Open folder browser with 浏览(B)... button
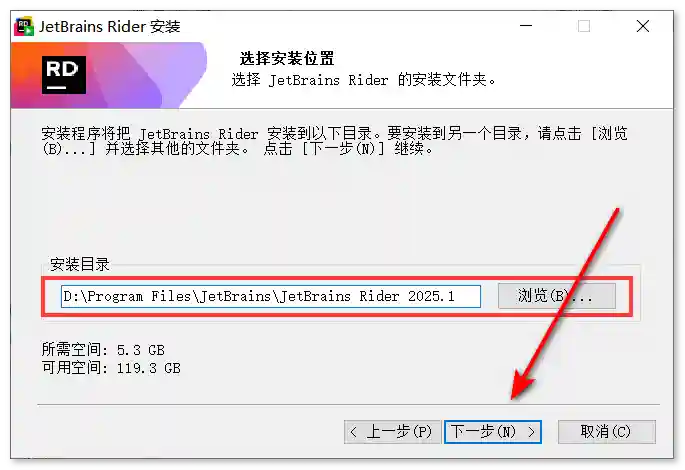Screen dimensions: 685x470 (556, 296)
